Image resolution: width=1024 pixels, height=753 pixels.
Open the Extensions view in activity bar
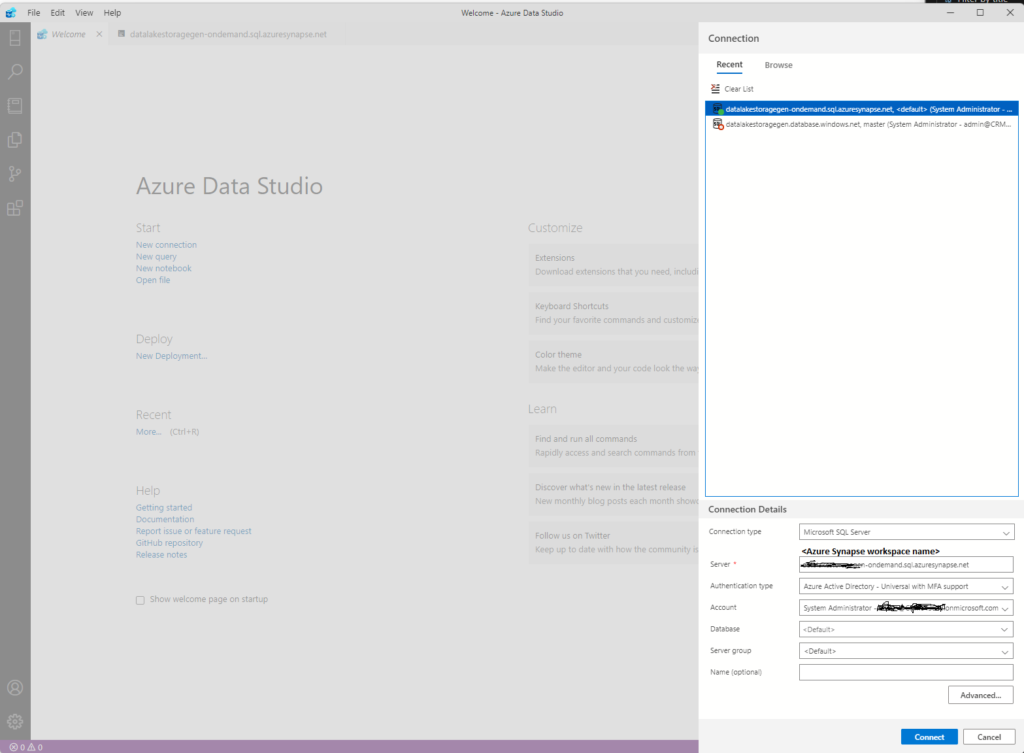[15, 208]
